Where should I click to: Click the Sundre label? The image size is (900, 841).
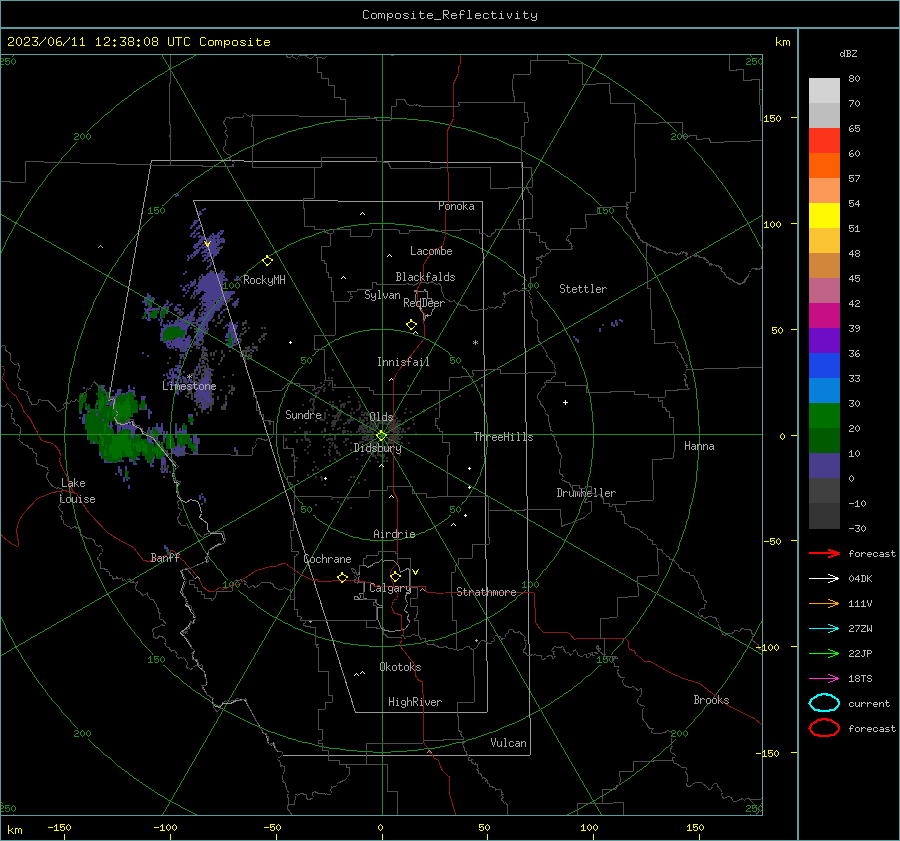click(x=303, y=414)
